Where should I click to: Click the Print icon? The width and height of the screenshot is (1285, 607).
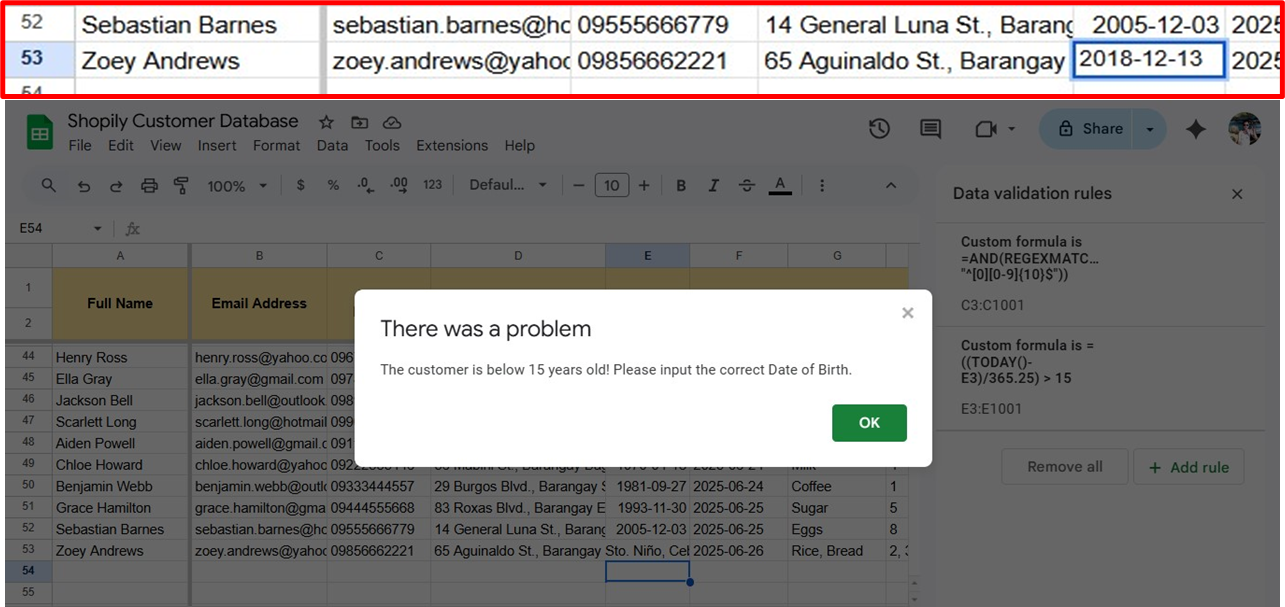[x=149, y=185]
